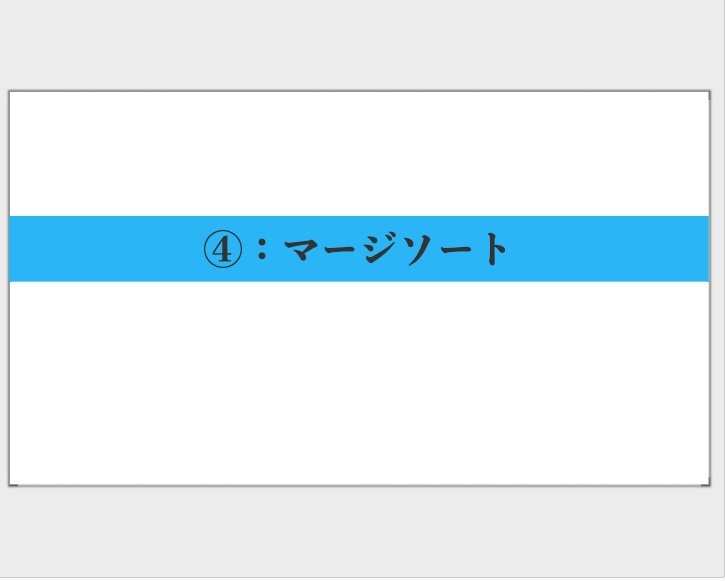
Task: Select blue banner right of the title
Action: point(610,249)
